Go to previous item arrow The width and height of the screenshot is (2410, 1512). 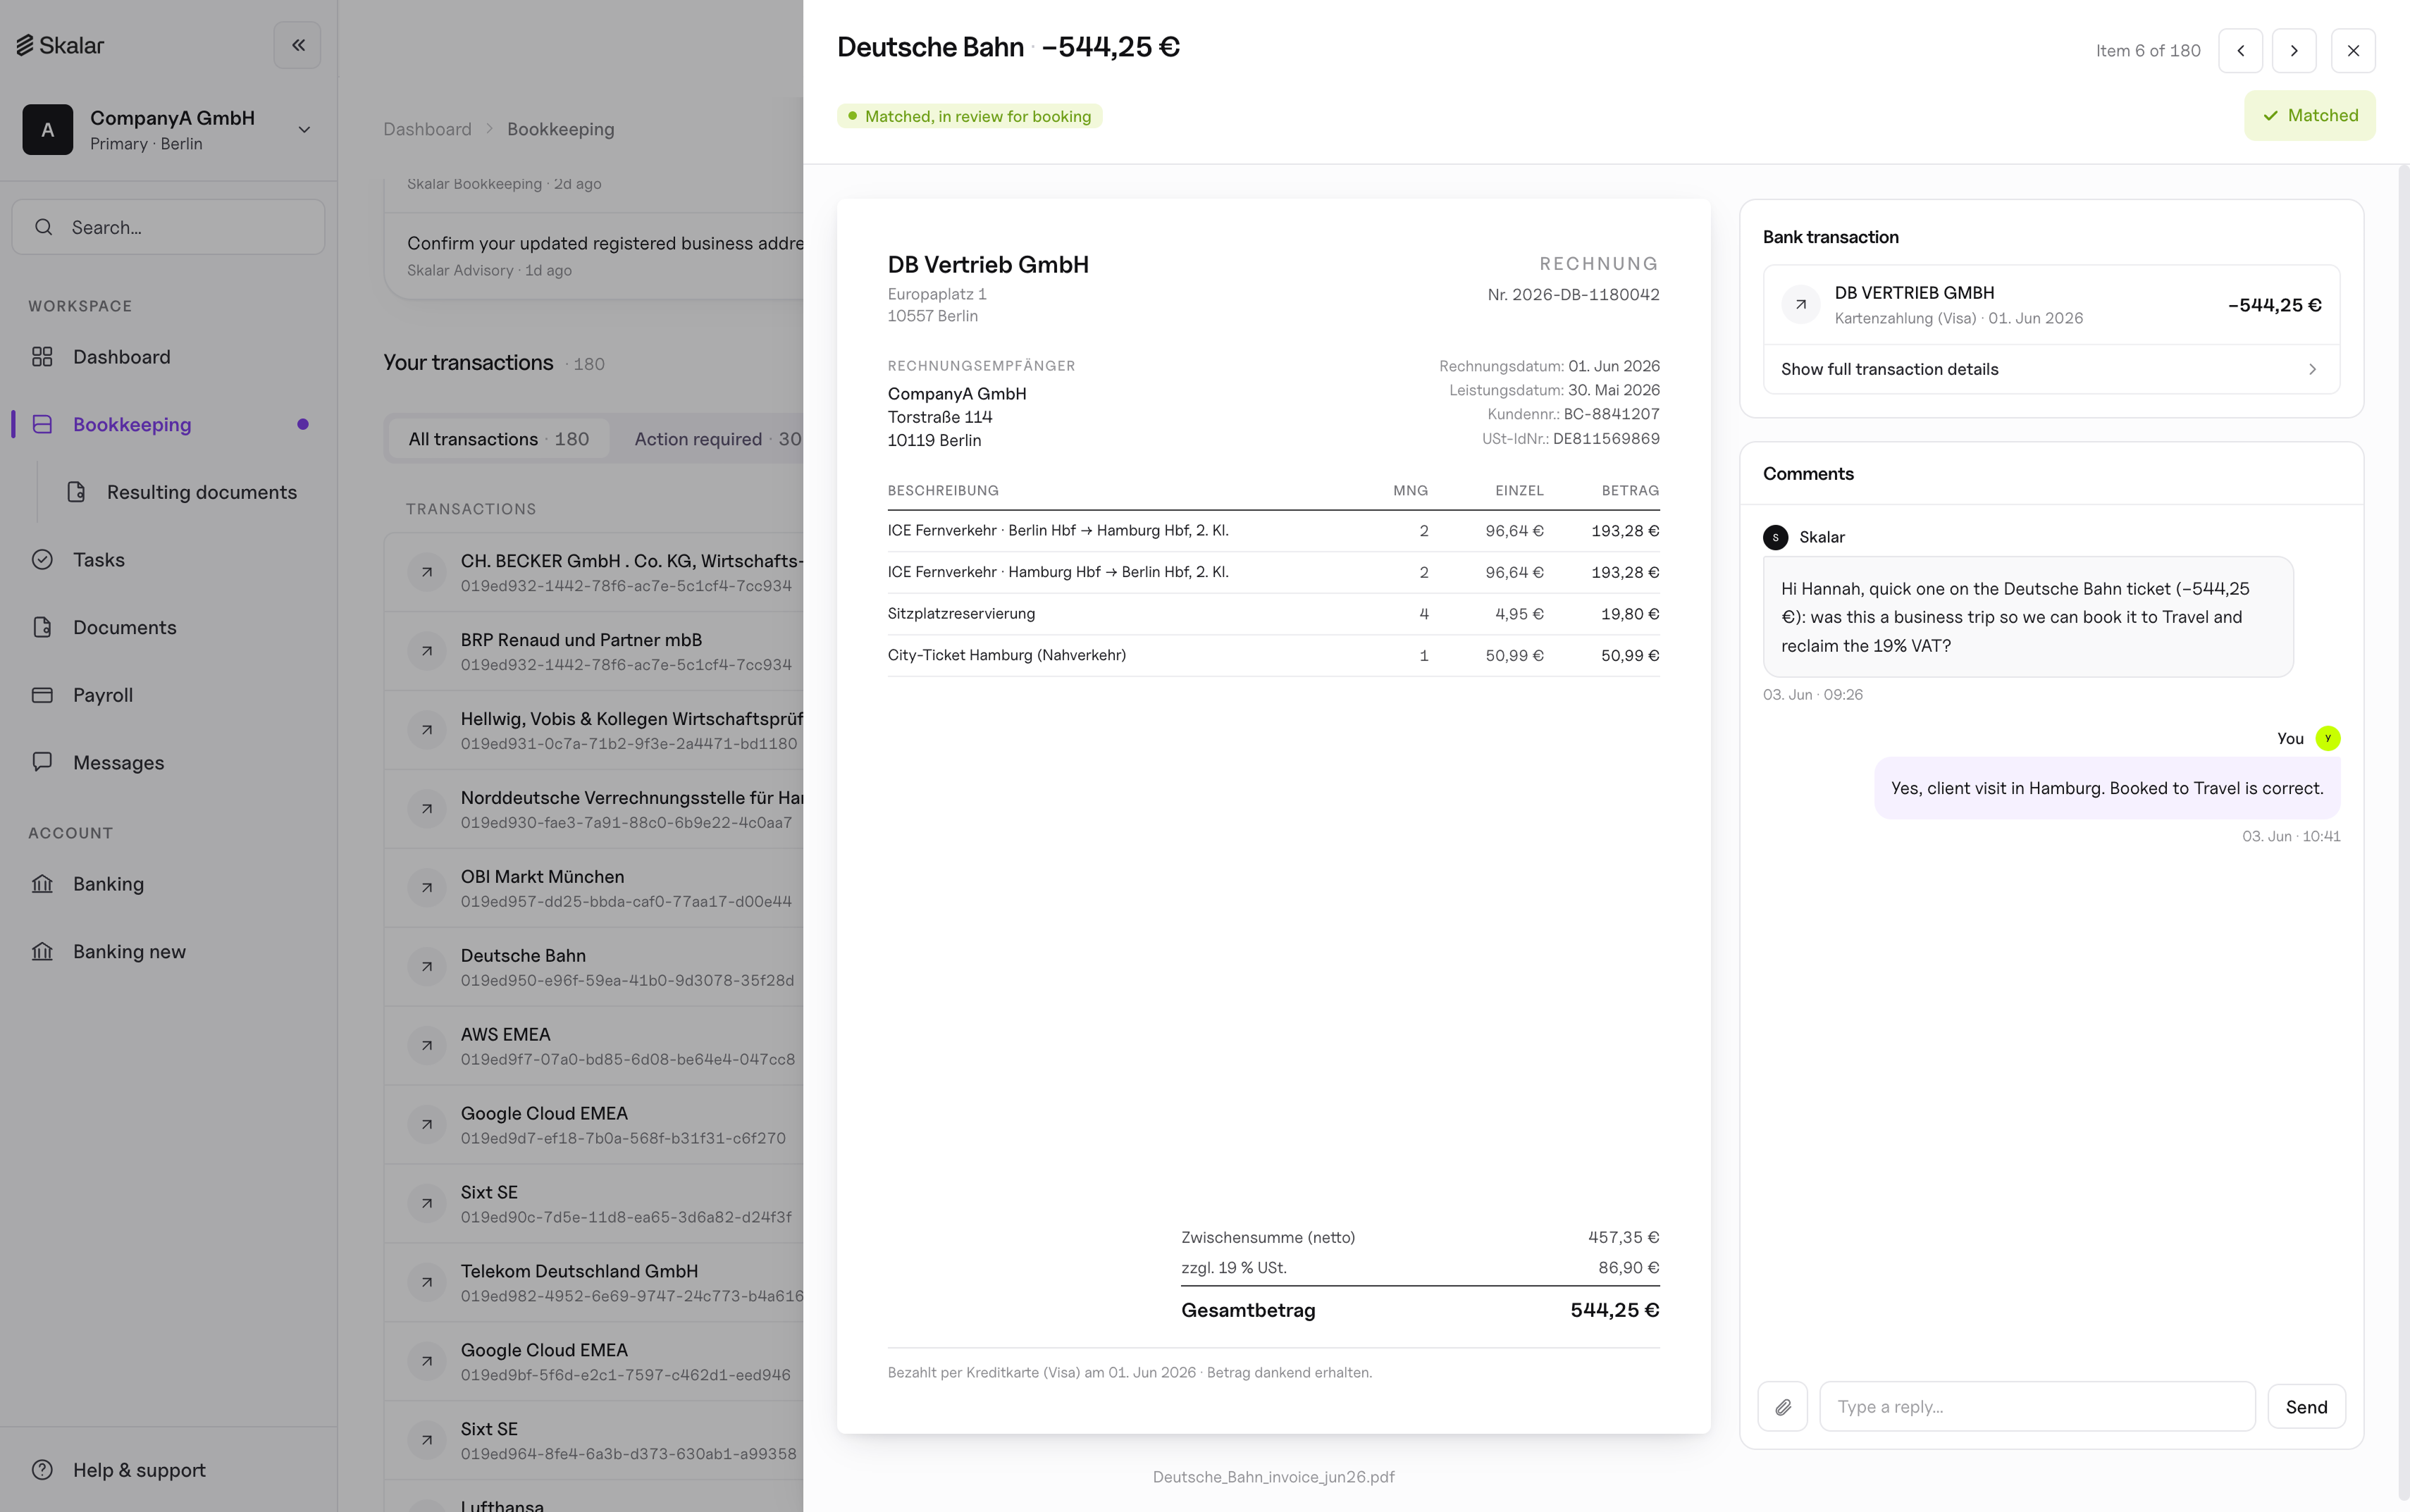pos(2240,50)
